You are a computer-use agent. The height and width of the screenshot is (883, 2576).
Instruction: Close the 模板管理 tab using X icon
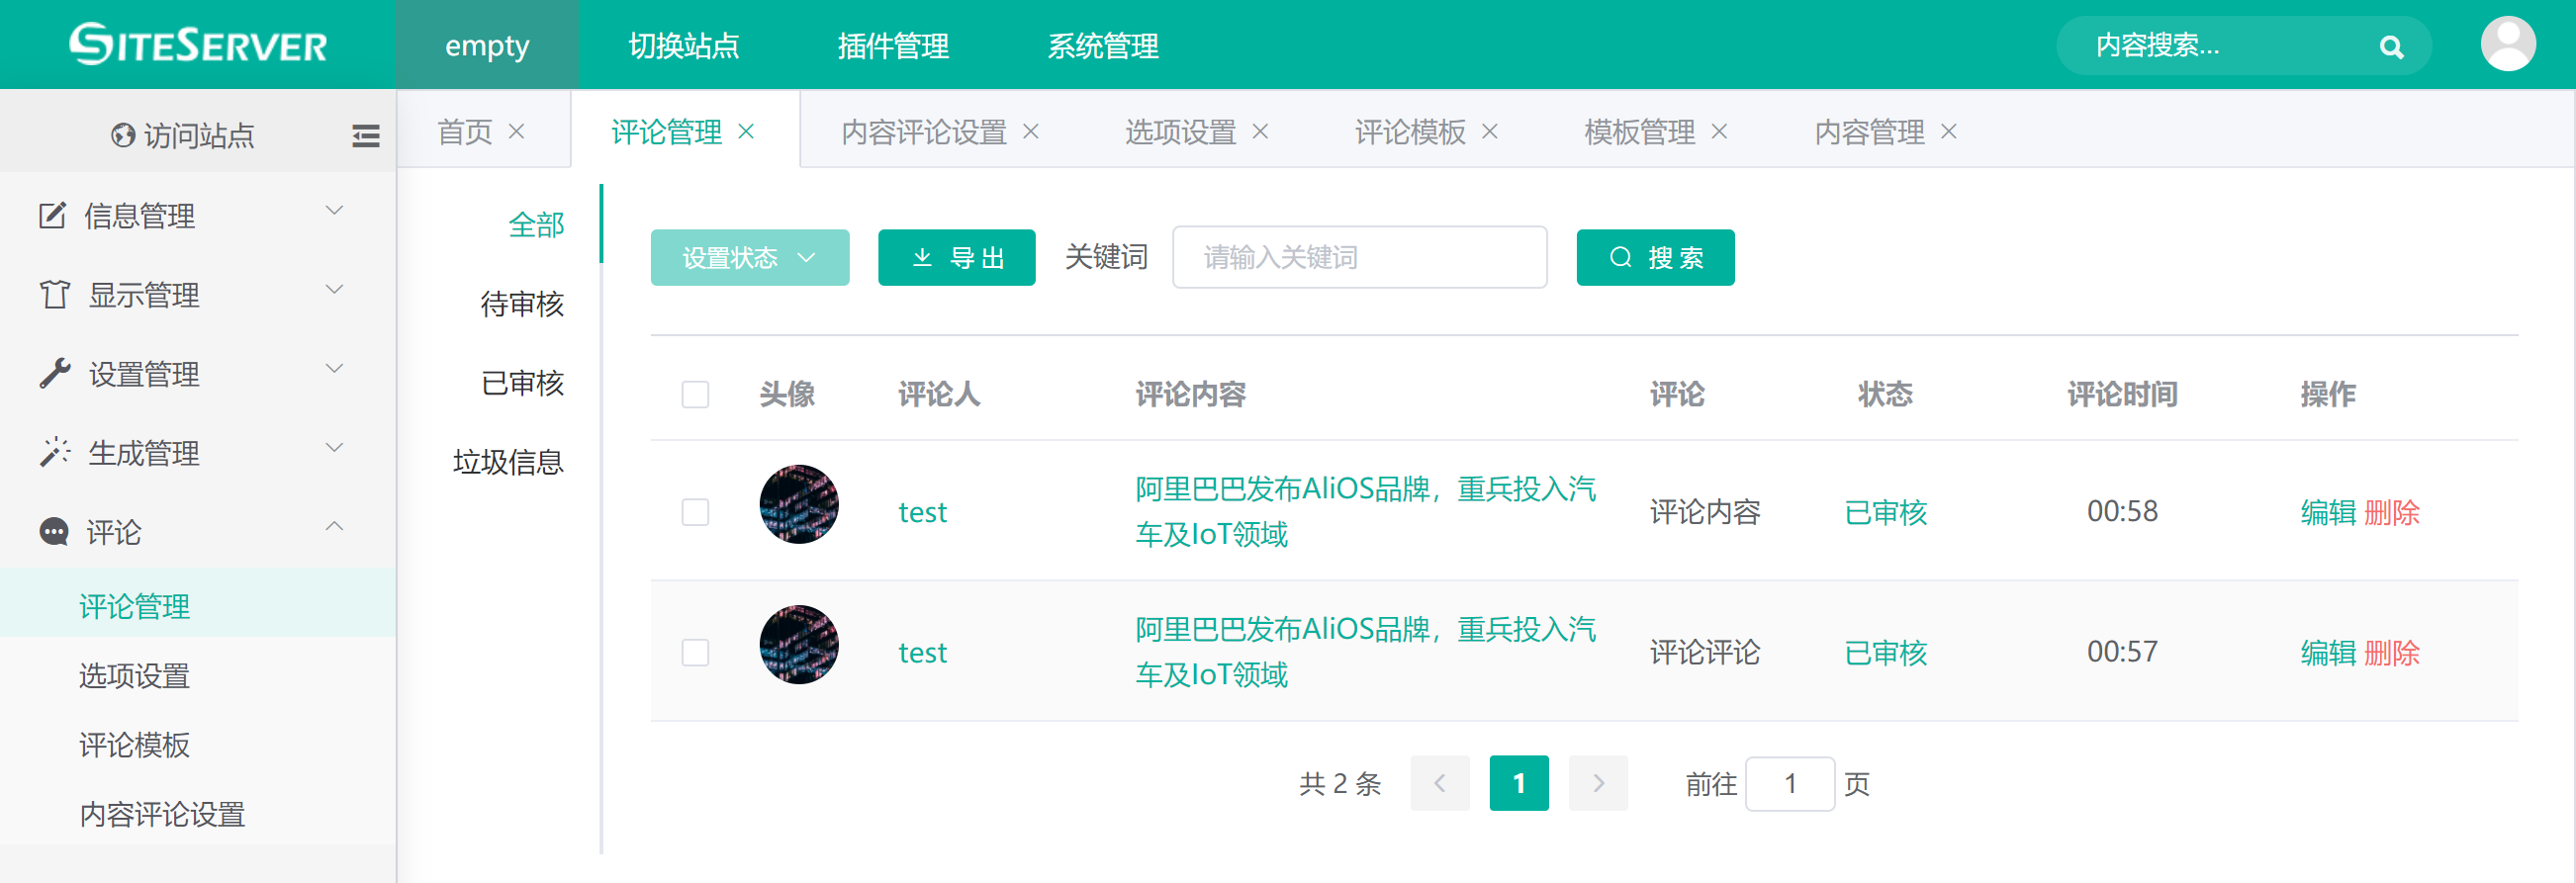pyautogui.click(x=1719, y=131)
